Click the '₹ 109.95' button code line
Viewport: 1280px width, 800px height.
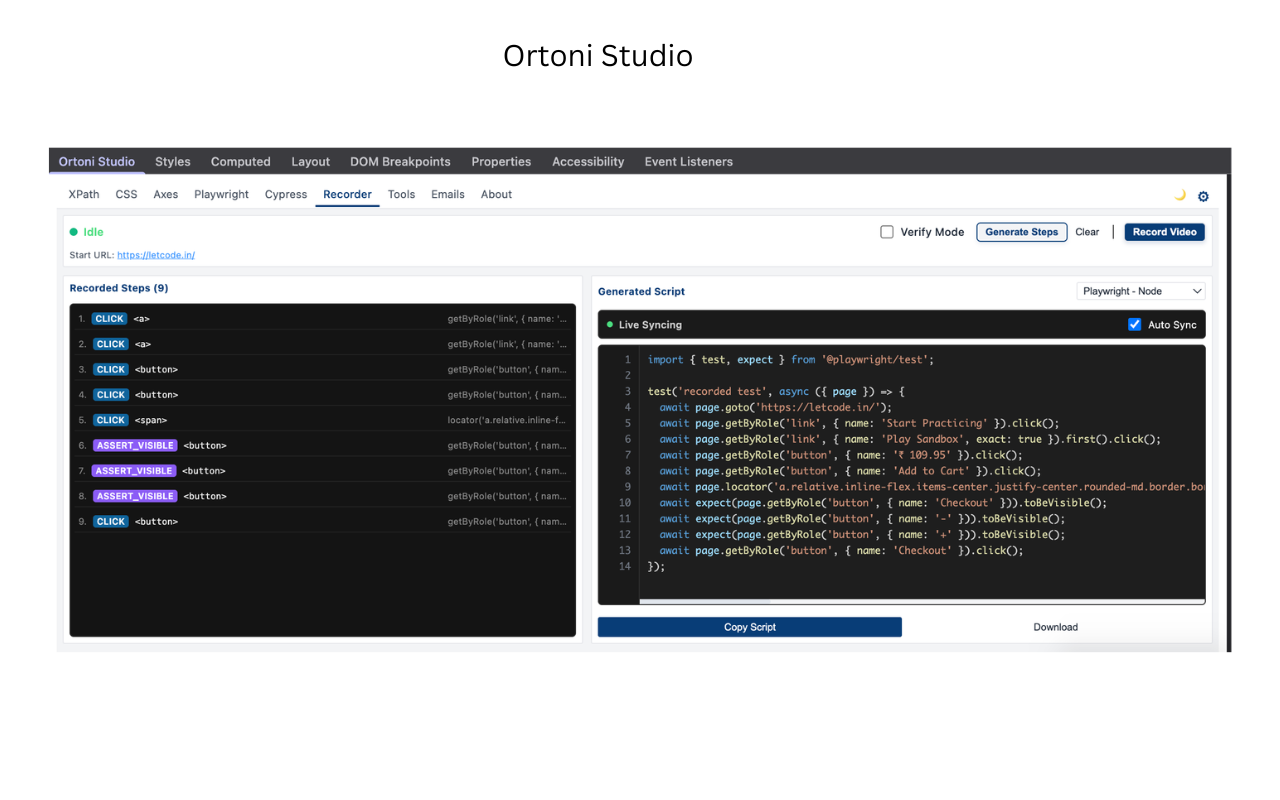coord(841,455)
